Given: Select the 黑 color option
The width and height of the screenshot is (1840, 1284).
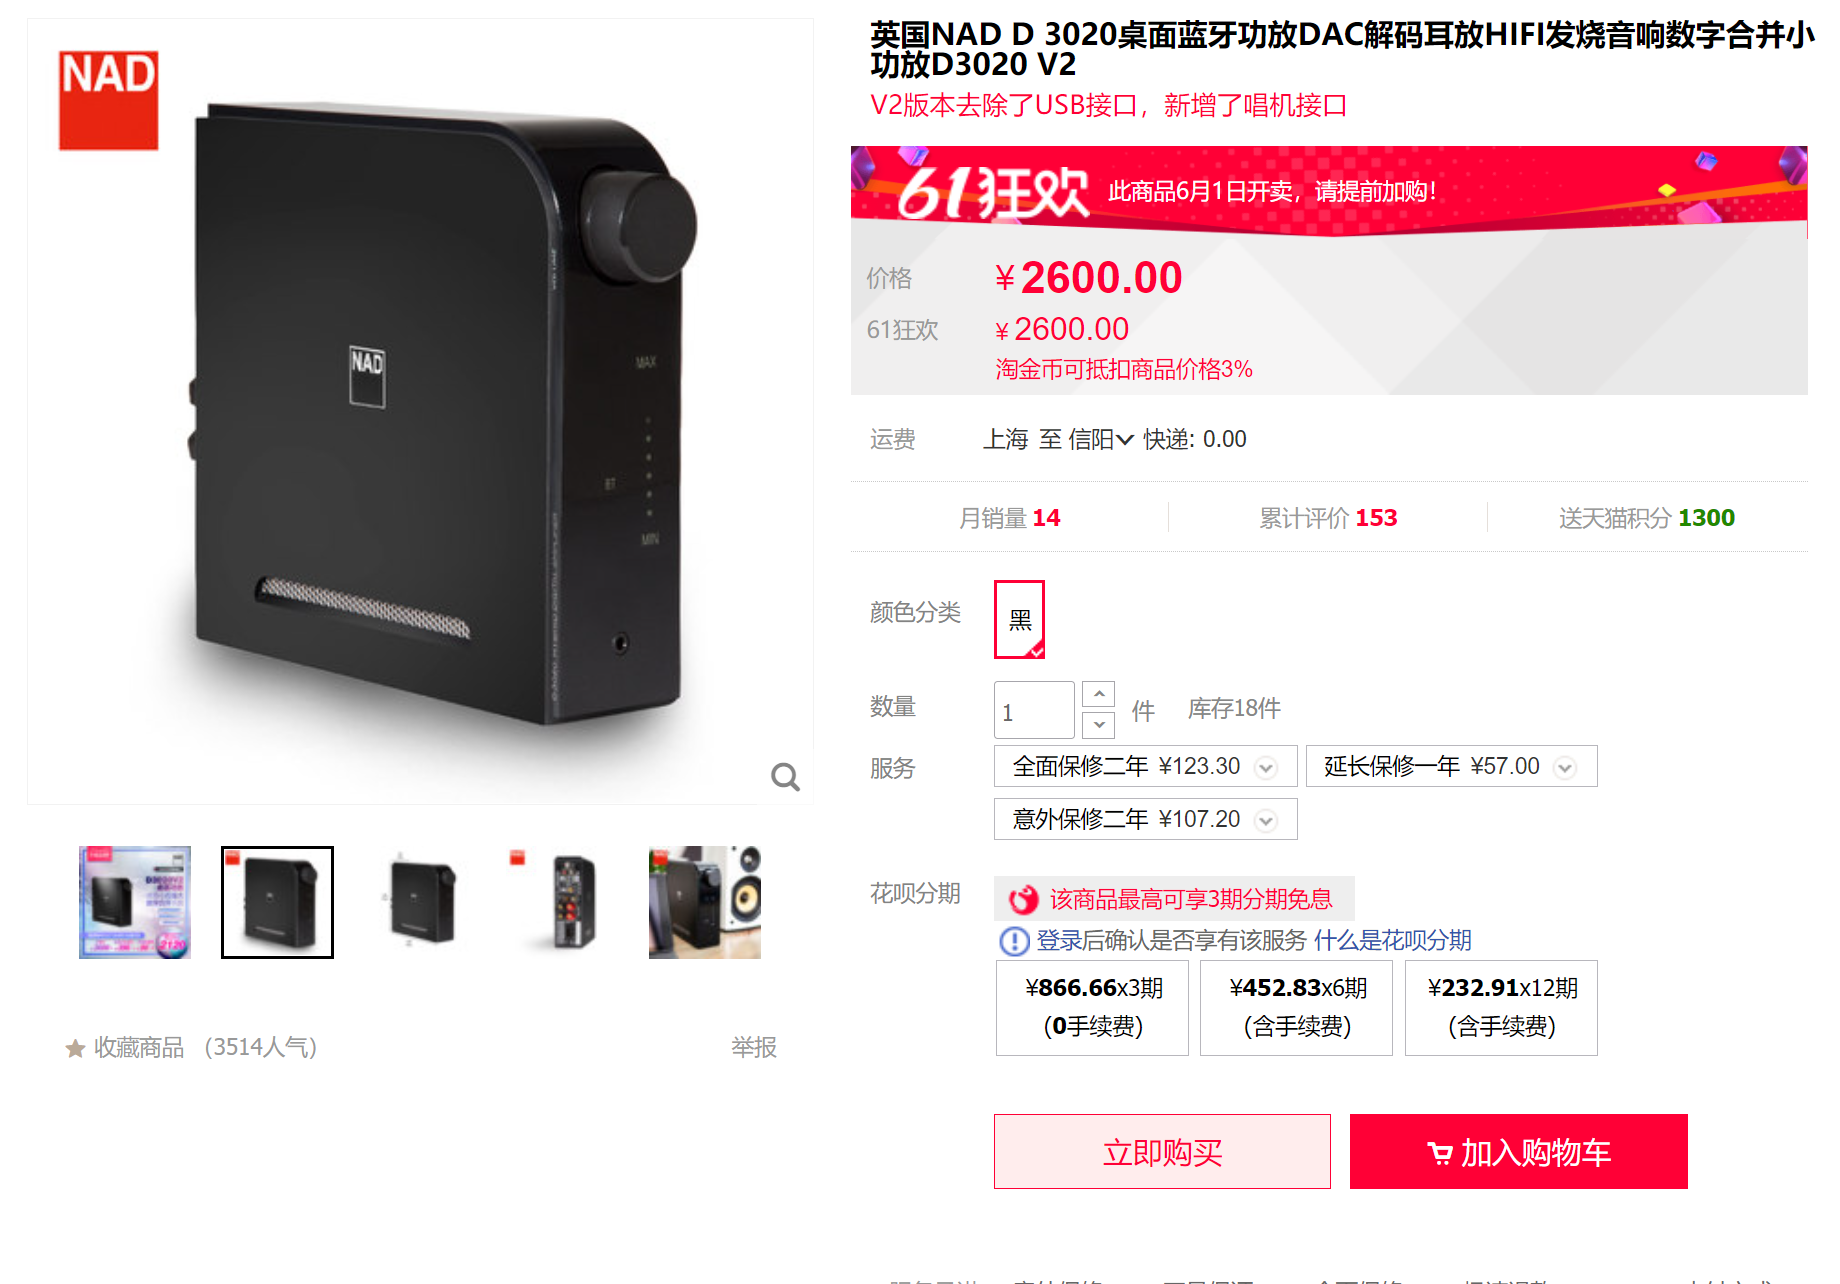Looking at the screenshot, I should click(1019, 619).
